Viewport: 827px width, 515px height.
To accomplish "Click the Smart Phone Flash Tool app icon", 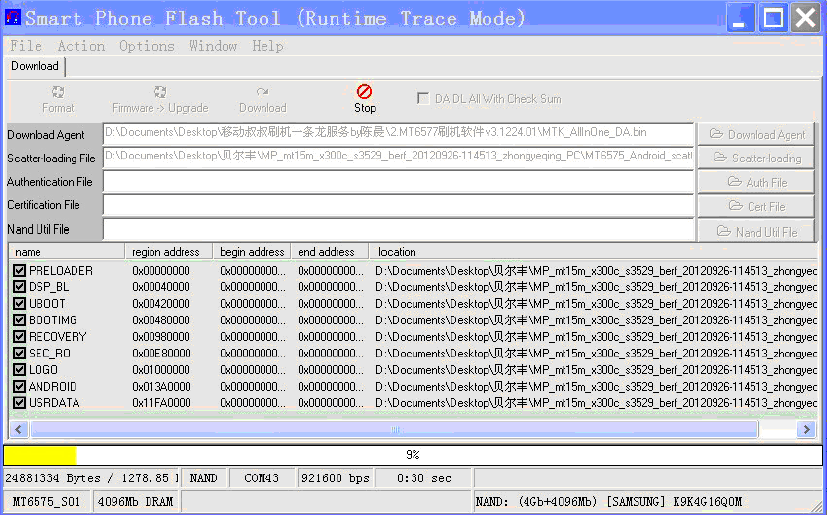I will coord(13,17).
